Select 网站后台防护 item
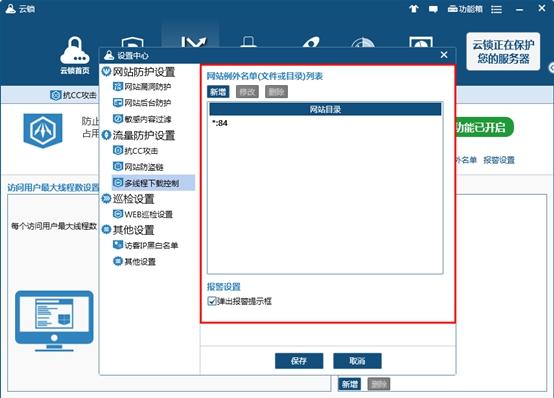Image resolution: width=554 pixels, height=398 pixels. [142, 103]
